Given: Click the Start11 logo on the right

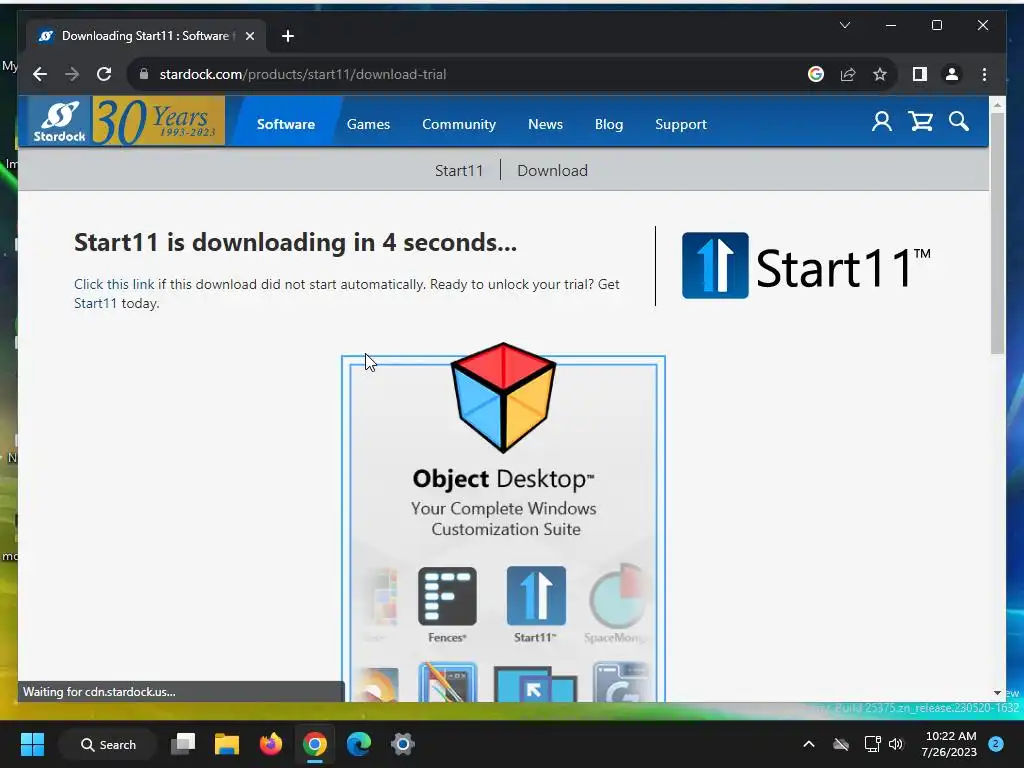Looking at the screenshot, I should (x=806, y=266).
